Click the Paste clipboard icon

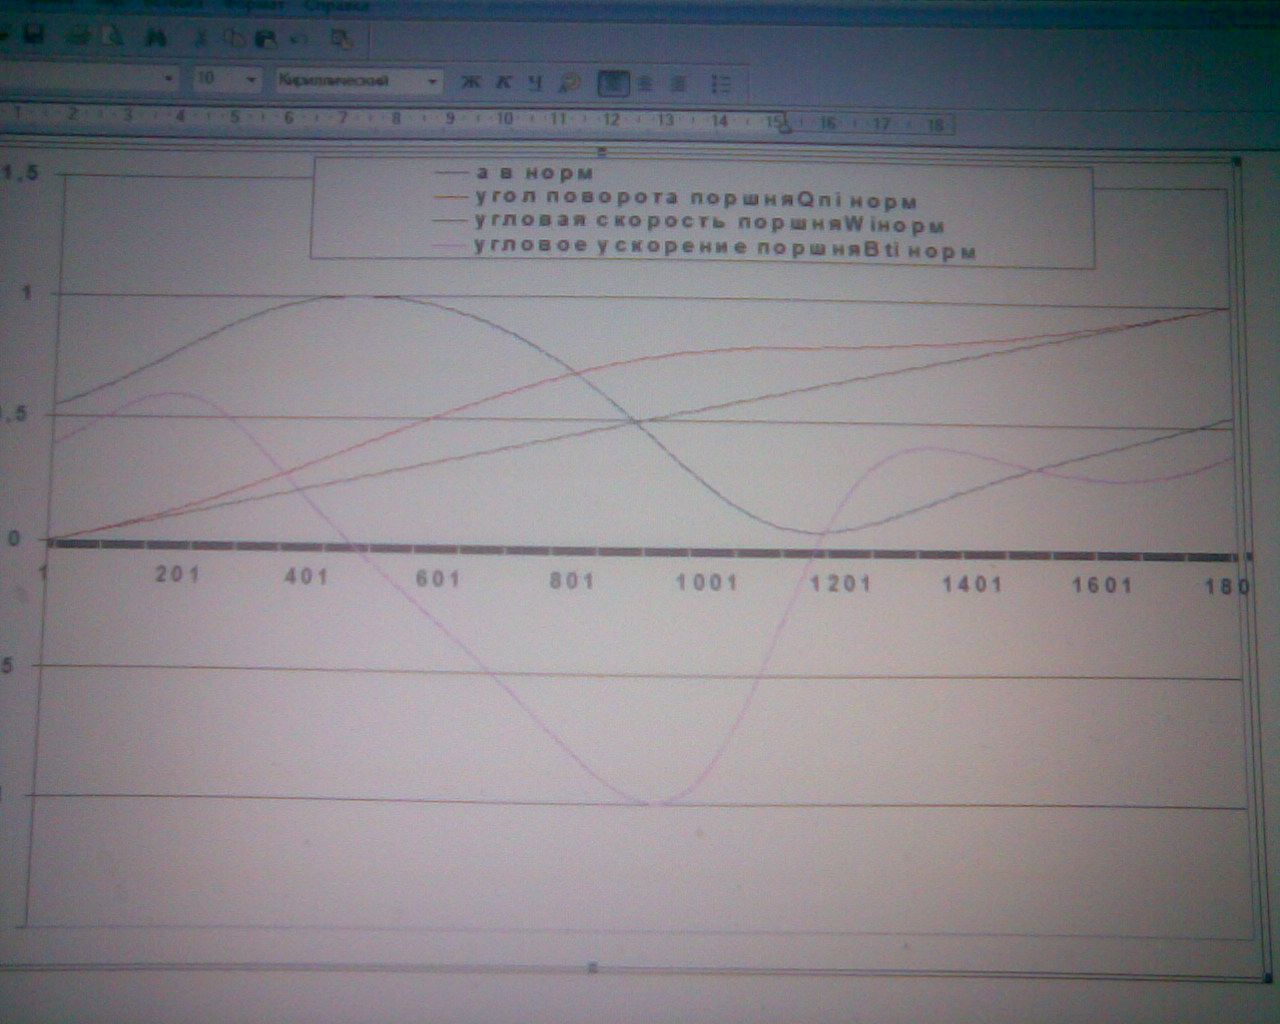[x=265, y=38]
